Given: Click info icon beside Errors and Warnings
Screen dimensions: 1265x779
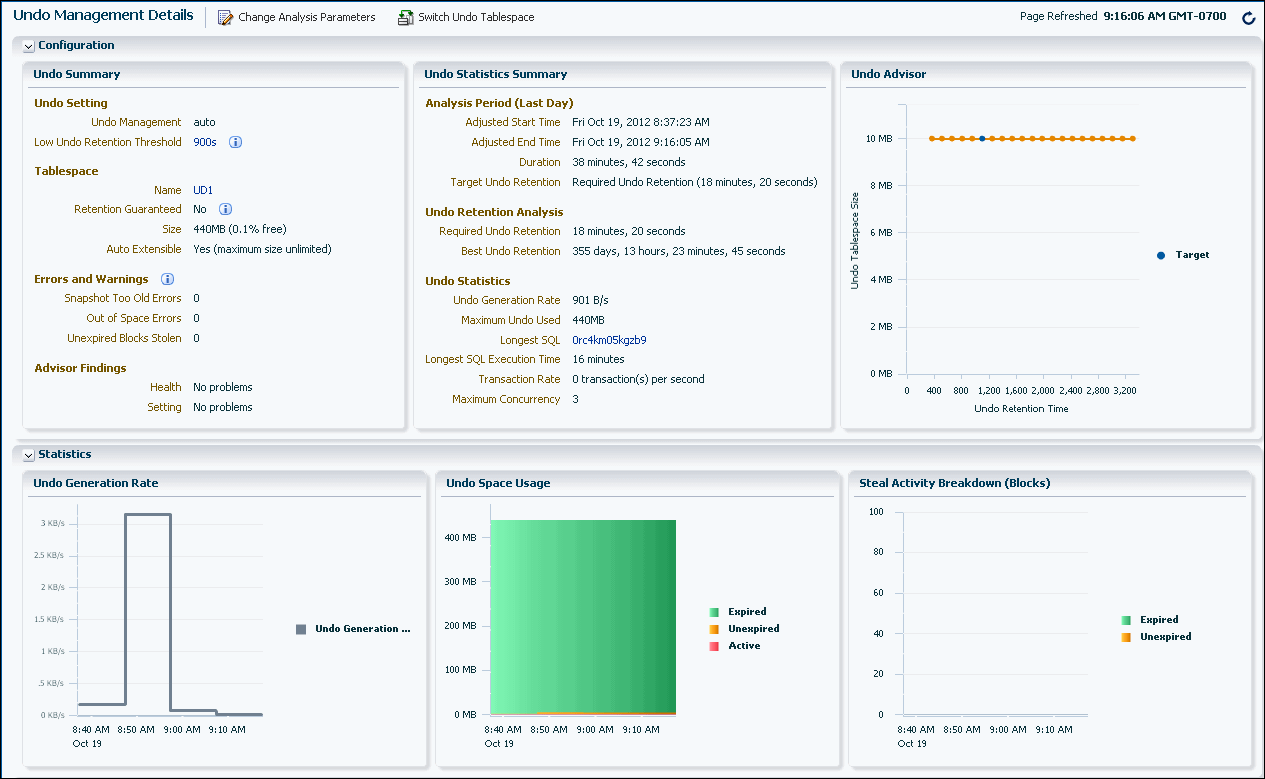Looking at the screenshot, I should point(168,279).
